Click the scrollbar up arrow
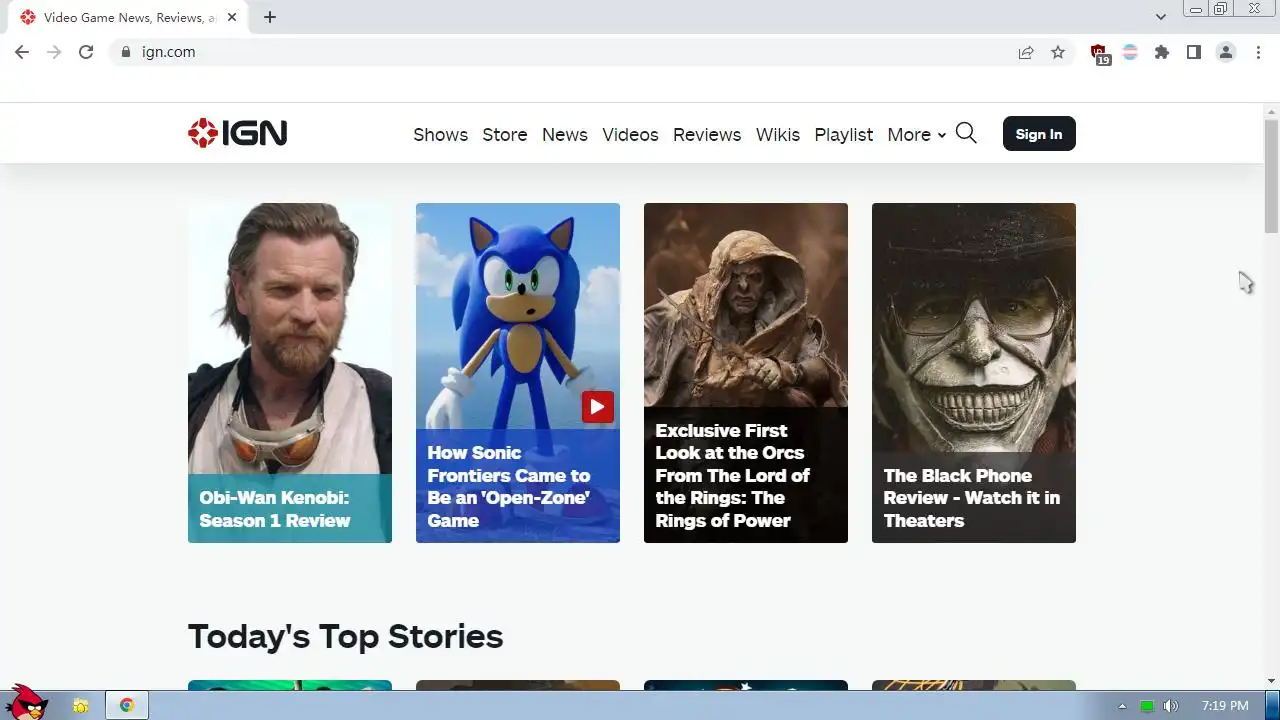The image size is (1280, 720). [1272, 110]
